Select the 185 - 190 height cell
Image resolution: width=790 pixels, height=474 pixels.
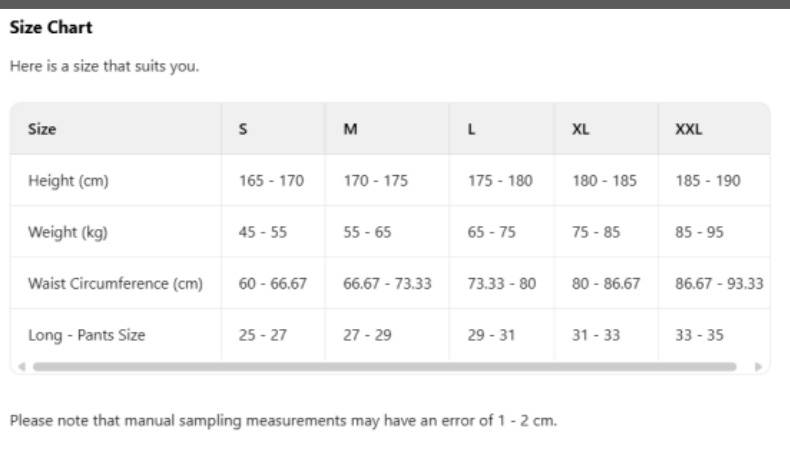708,181
